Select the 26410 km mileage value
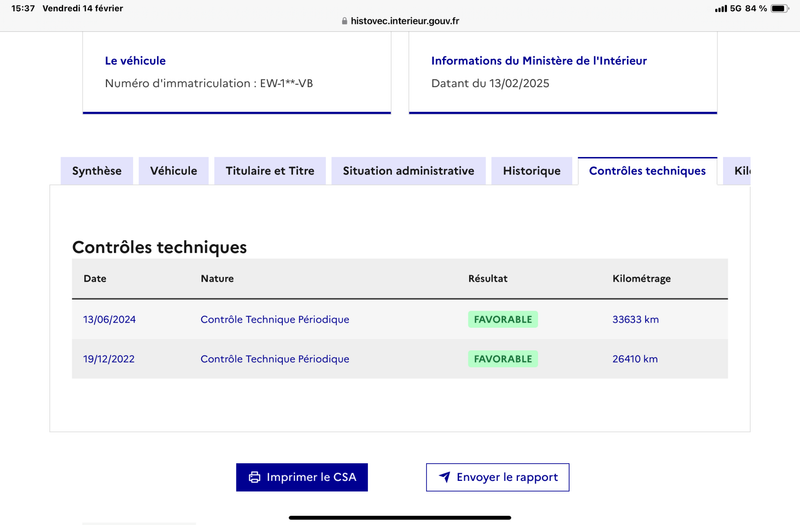The height and width of the screenshot is (525, 800). pyautogui.click(x=635, y=359)
